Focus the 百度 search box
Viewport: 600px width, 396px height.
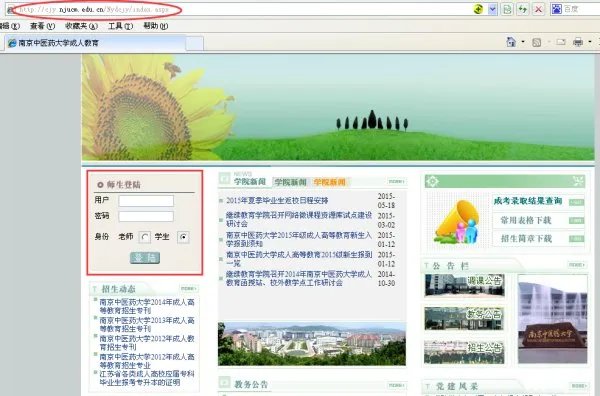[581, 9]
